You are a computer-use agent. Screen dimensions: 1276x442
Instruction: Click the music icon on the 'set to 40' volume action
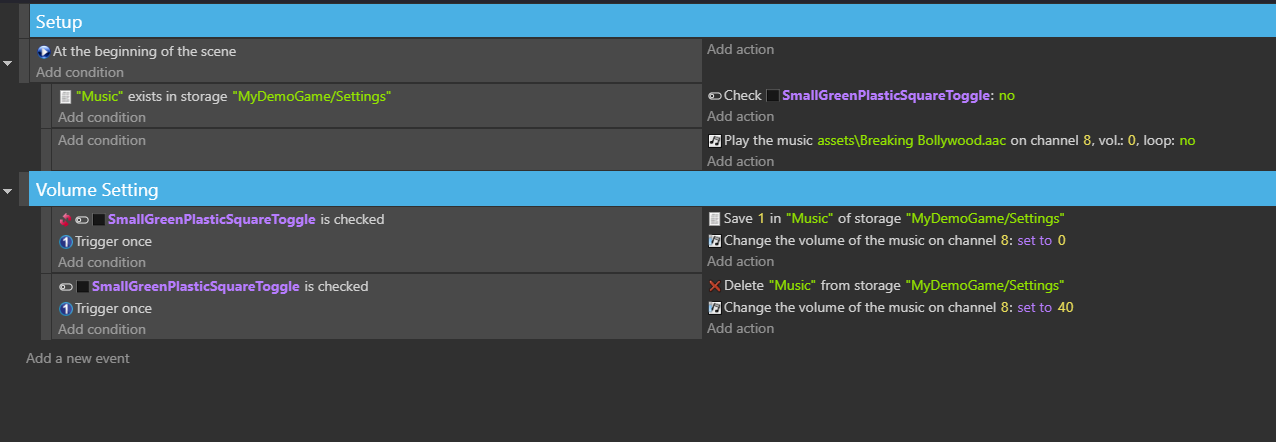pos(714,307)
